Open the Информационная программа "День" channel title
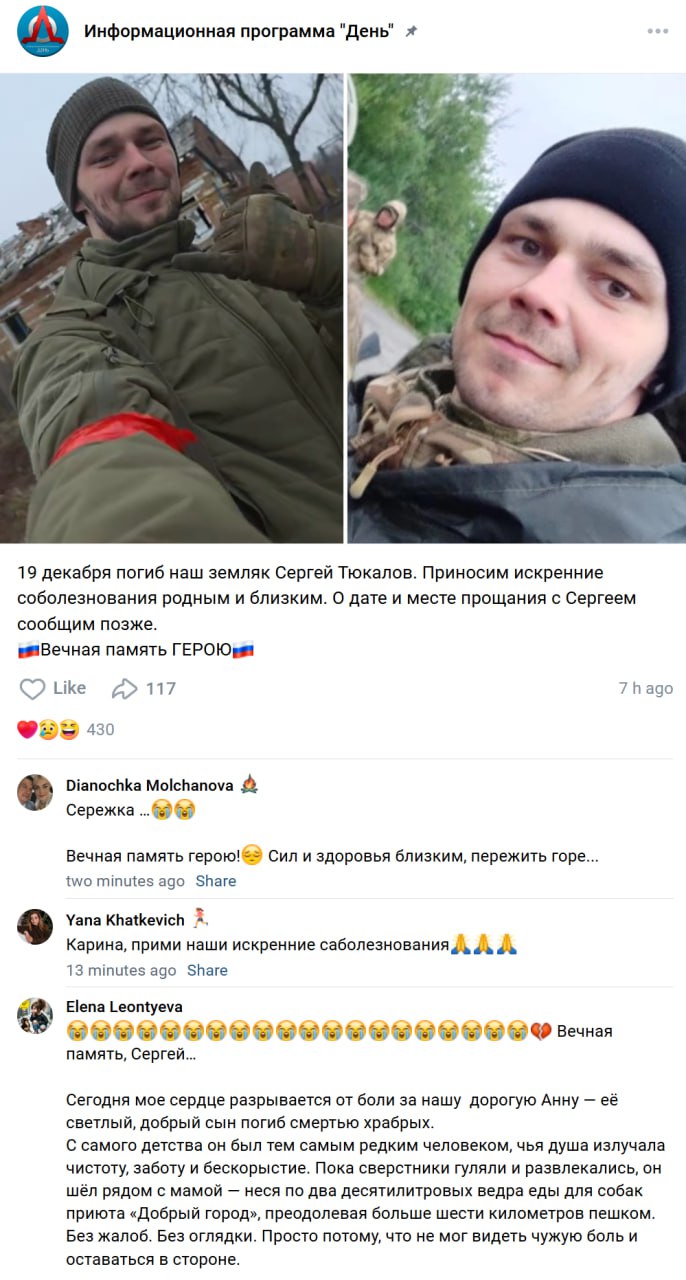 [240, 31]
